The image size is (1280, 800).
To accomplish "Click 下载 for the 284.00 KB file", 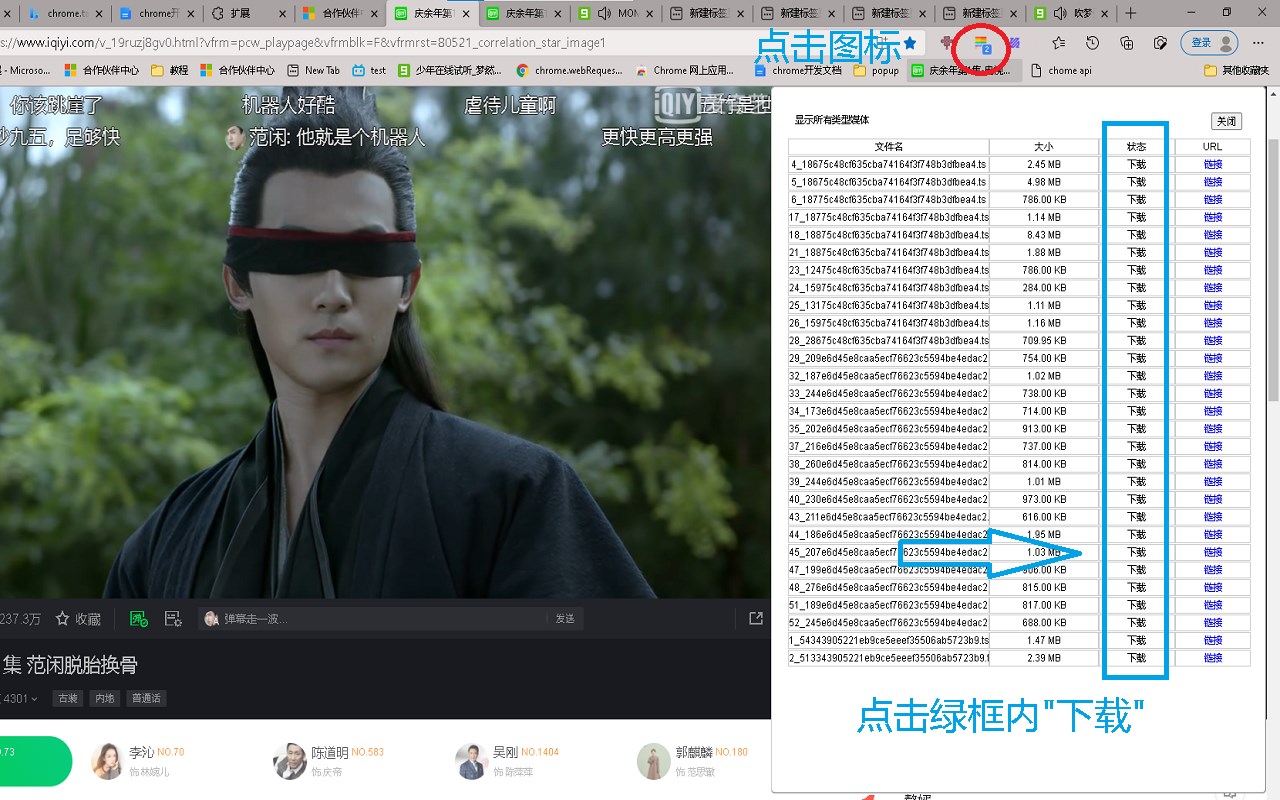I will point(1137,288).
